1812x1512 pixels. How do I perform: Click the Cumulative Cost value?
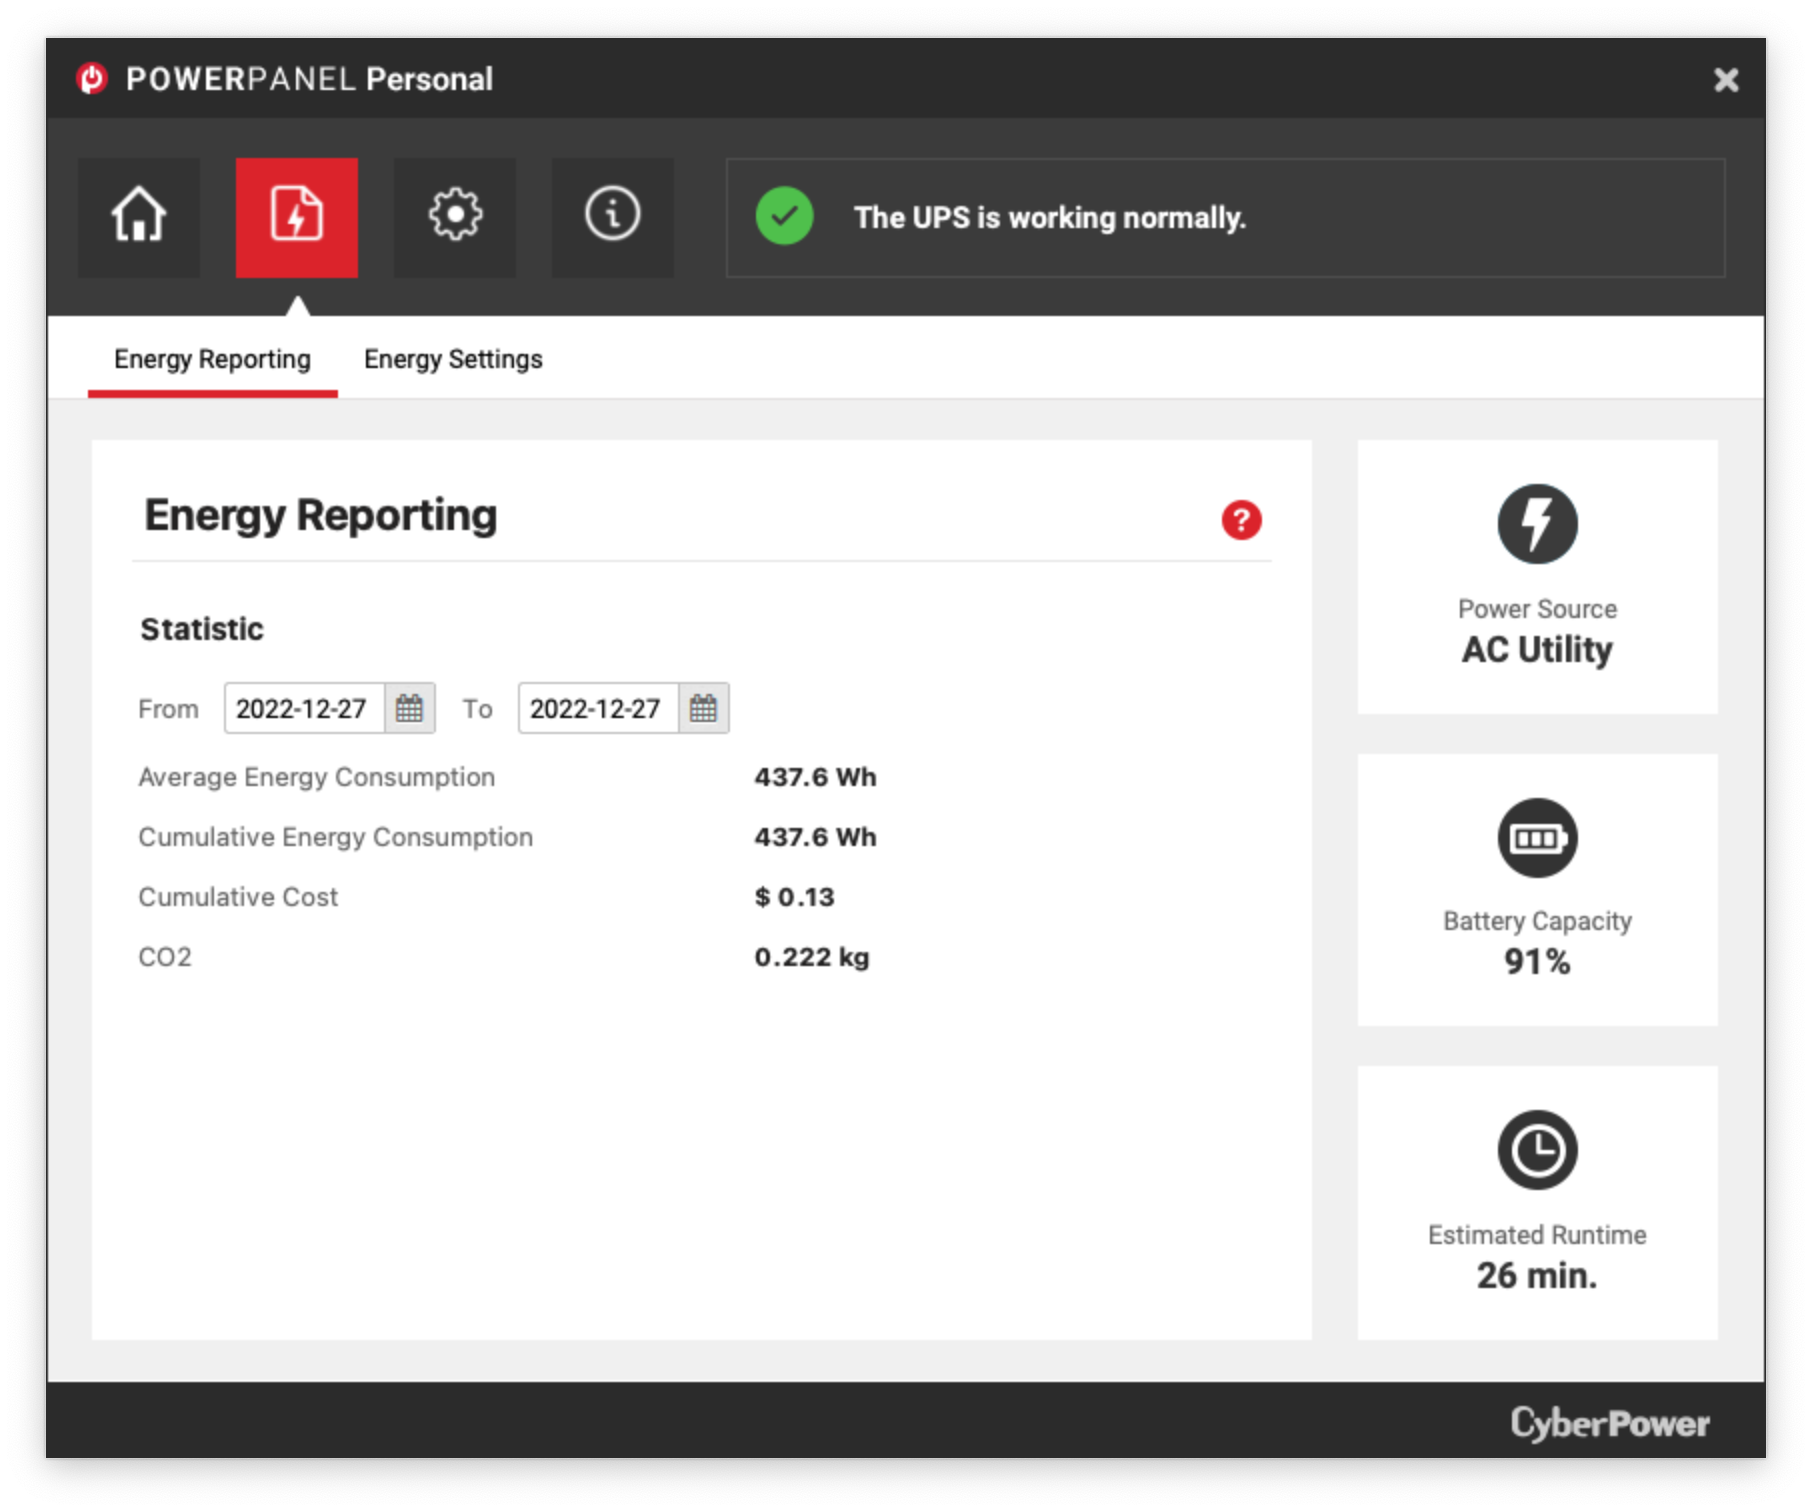[x=794, y=897]
